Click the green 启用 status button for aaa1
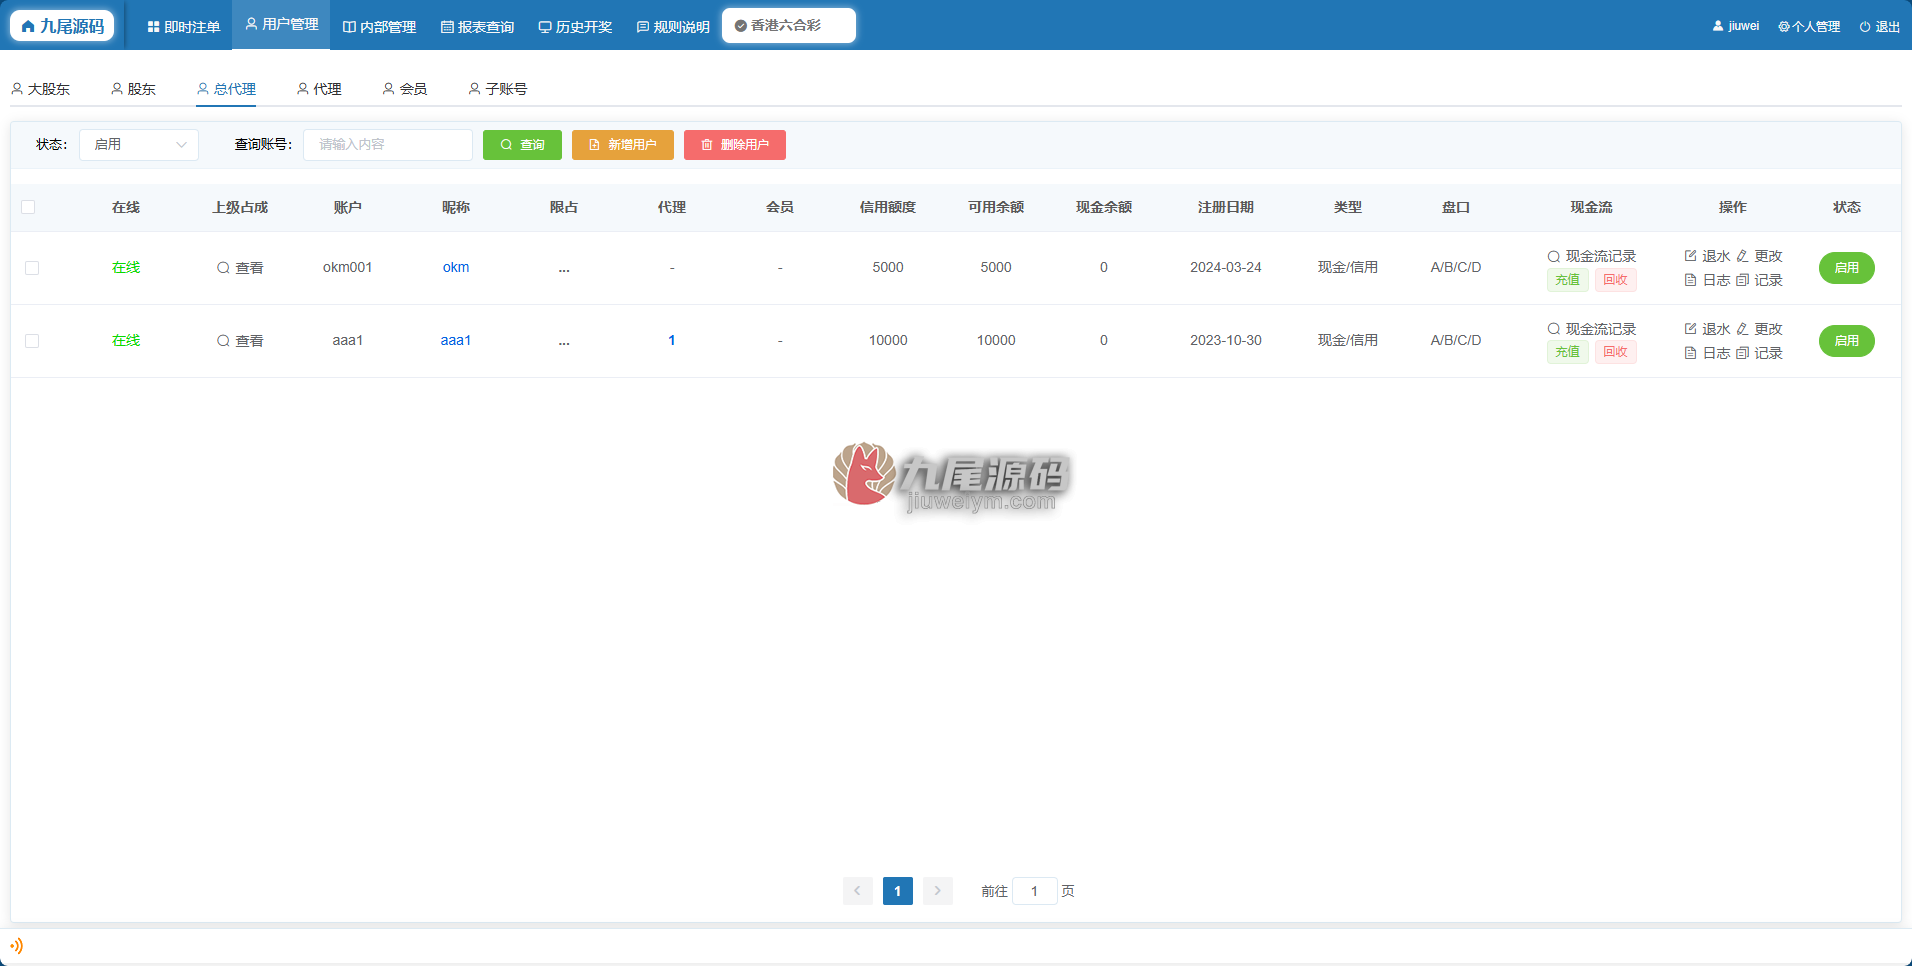Viewport: 1912px width, 966px height. [x=1846, y=341]
